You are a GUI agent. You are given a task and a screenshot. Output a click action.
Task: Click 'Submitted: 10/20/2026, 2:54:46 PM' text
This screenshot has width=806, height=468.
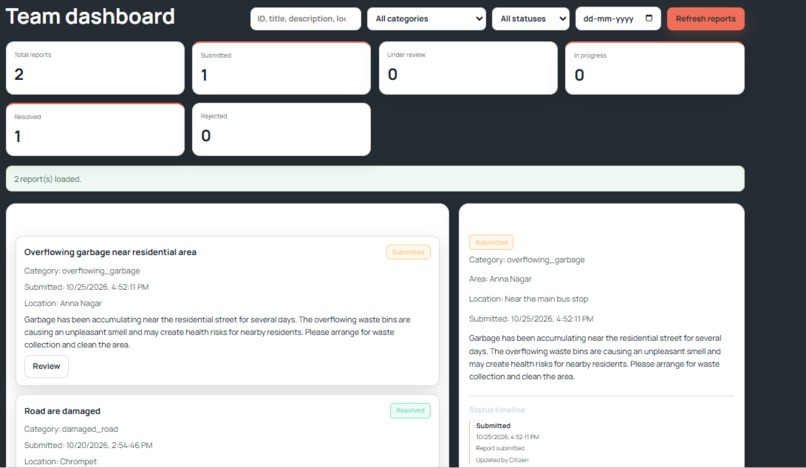[88, 445]
